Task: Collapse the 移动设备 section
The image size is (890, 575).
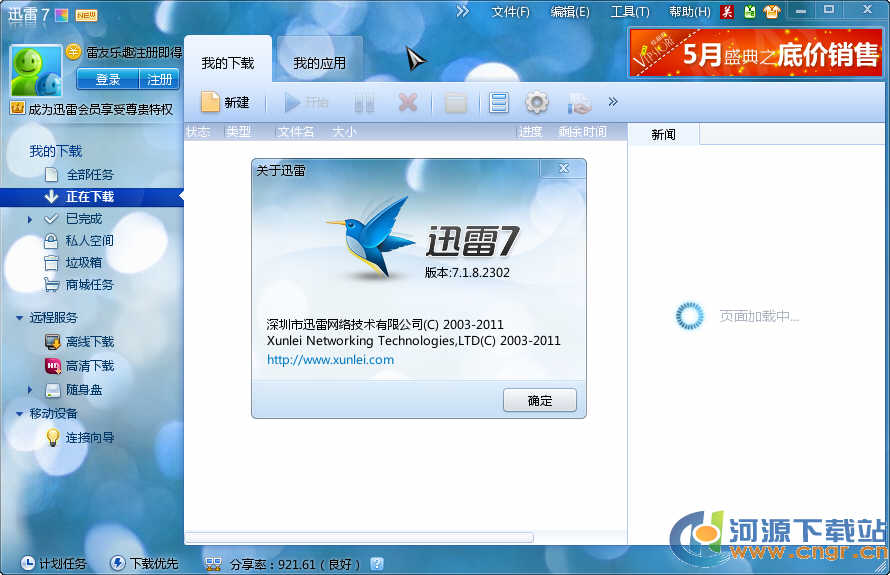Action: click(x=19, y=414)
